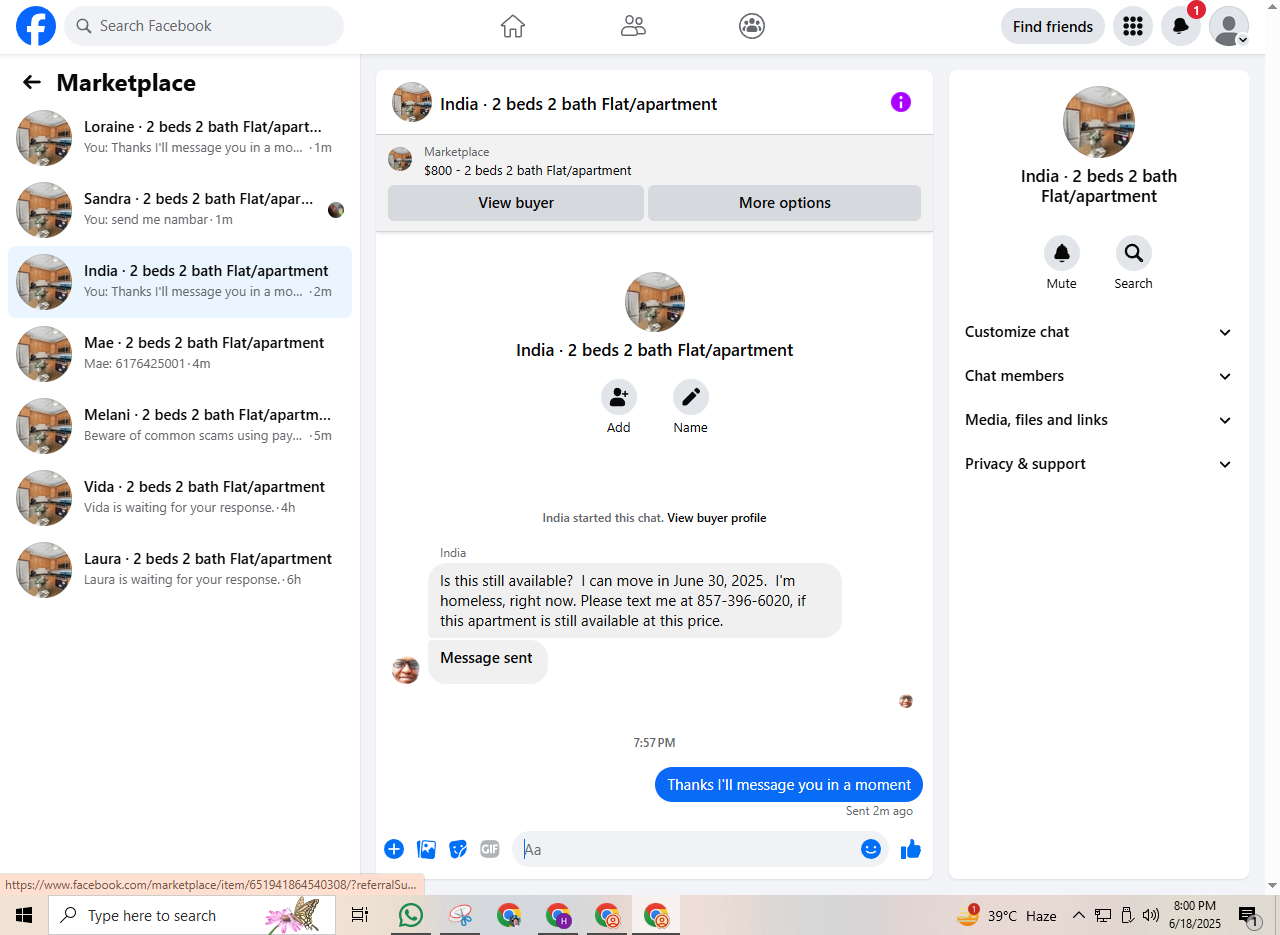This screenshot has height=935, width=1280.
Task: Click the More options button
Action: coord(785,203)
